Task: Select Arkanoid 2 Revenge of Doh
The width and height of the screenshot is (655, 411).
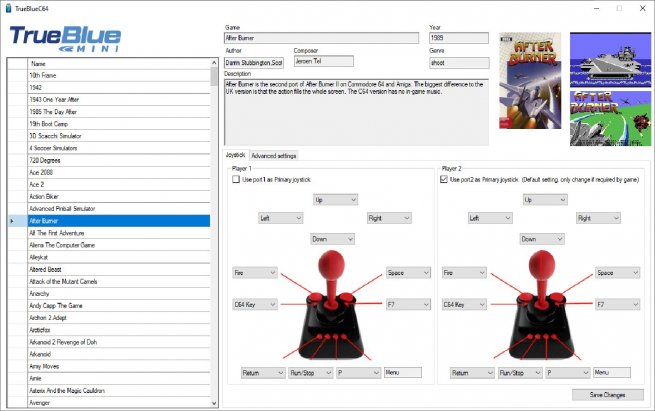Action: [x=119, y=342]
